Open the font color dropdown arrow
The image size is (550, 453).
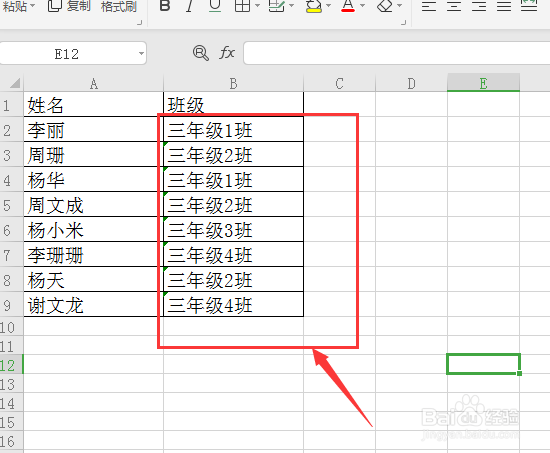click(363, 6)
